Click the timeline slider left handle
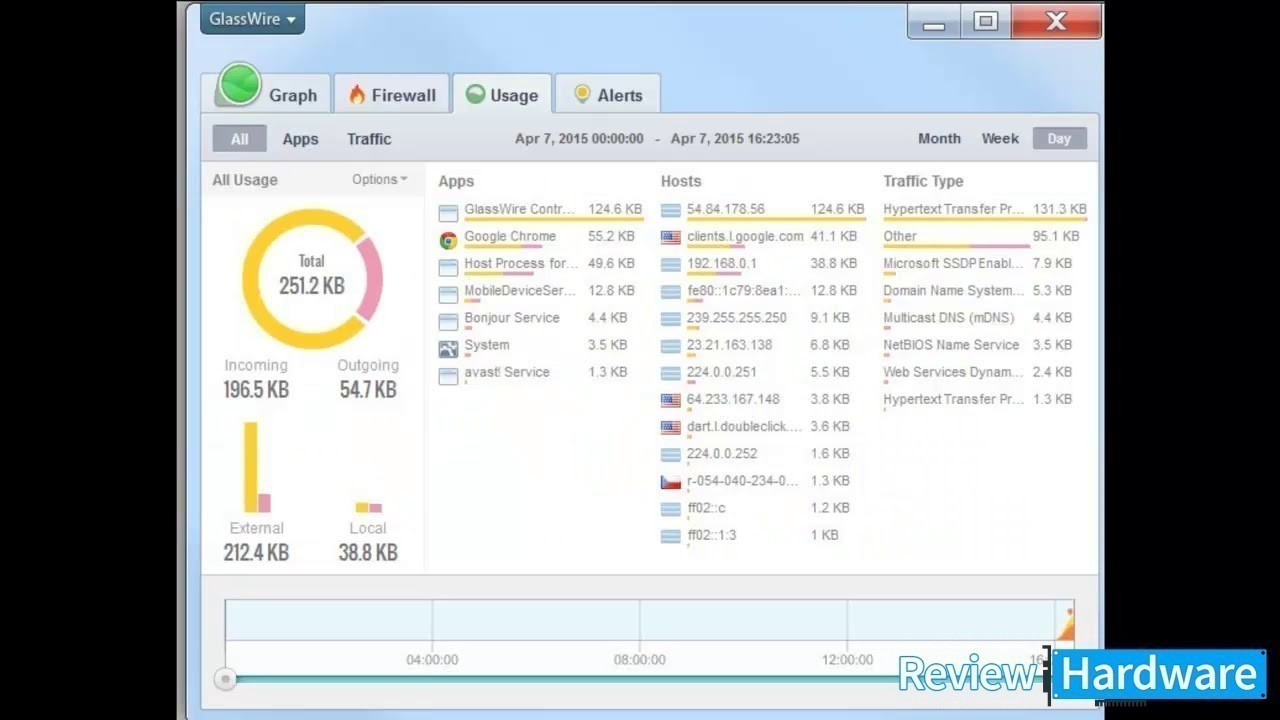Image resolution: width=1280 pixels, height=720 pixels. (x=225, y=679)
